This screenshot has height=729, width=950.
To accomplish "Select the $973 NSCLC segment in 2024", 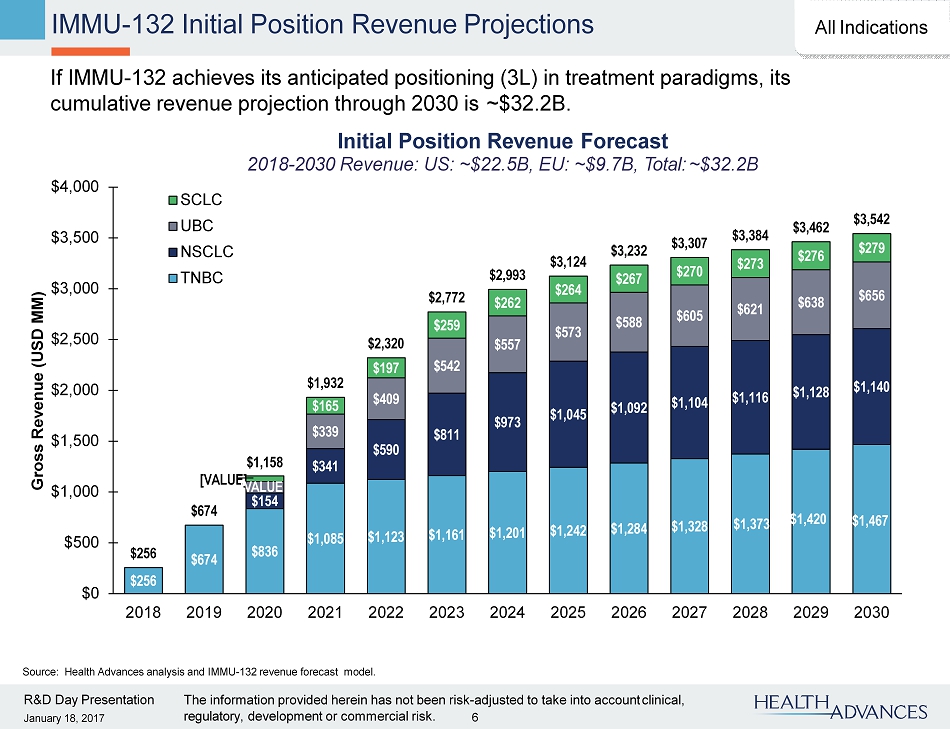I will pos(507,423).
